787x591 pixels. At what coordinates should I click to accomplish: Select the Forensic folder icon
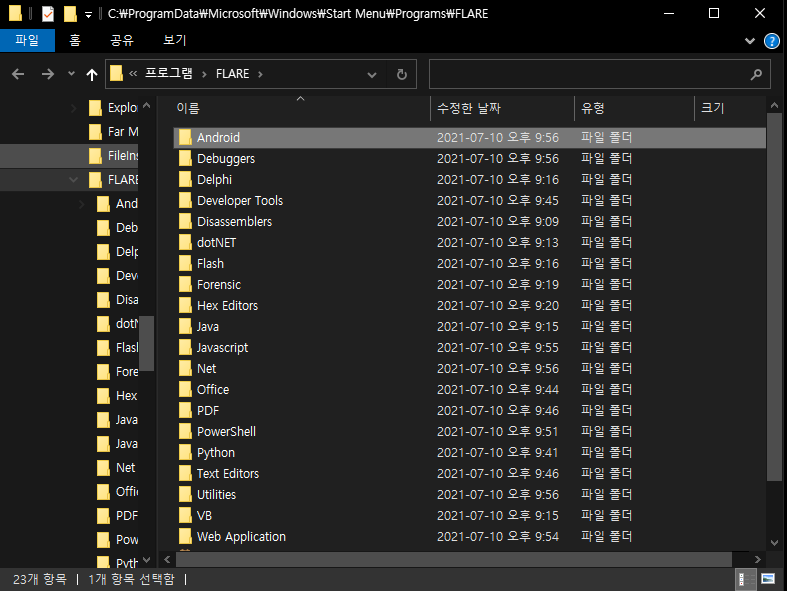point(185,284)
